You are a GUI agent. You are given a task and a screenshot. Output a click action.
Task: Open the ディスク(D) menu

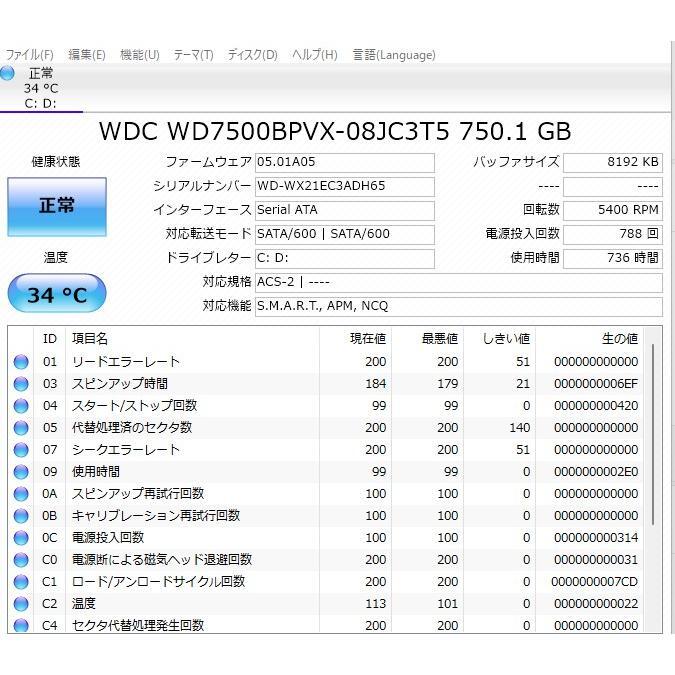click(252, 55)
